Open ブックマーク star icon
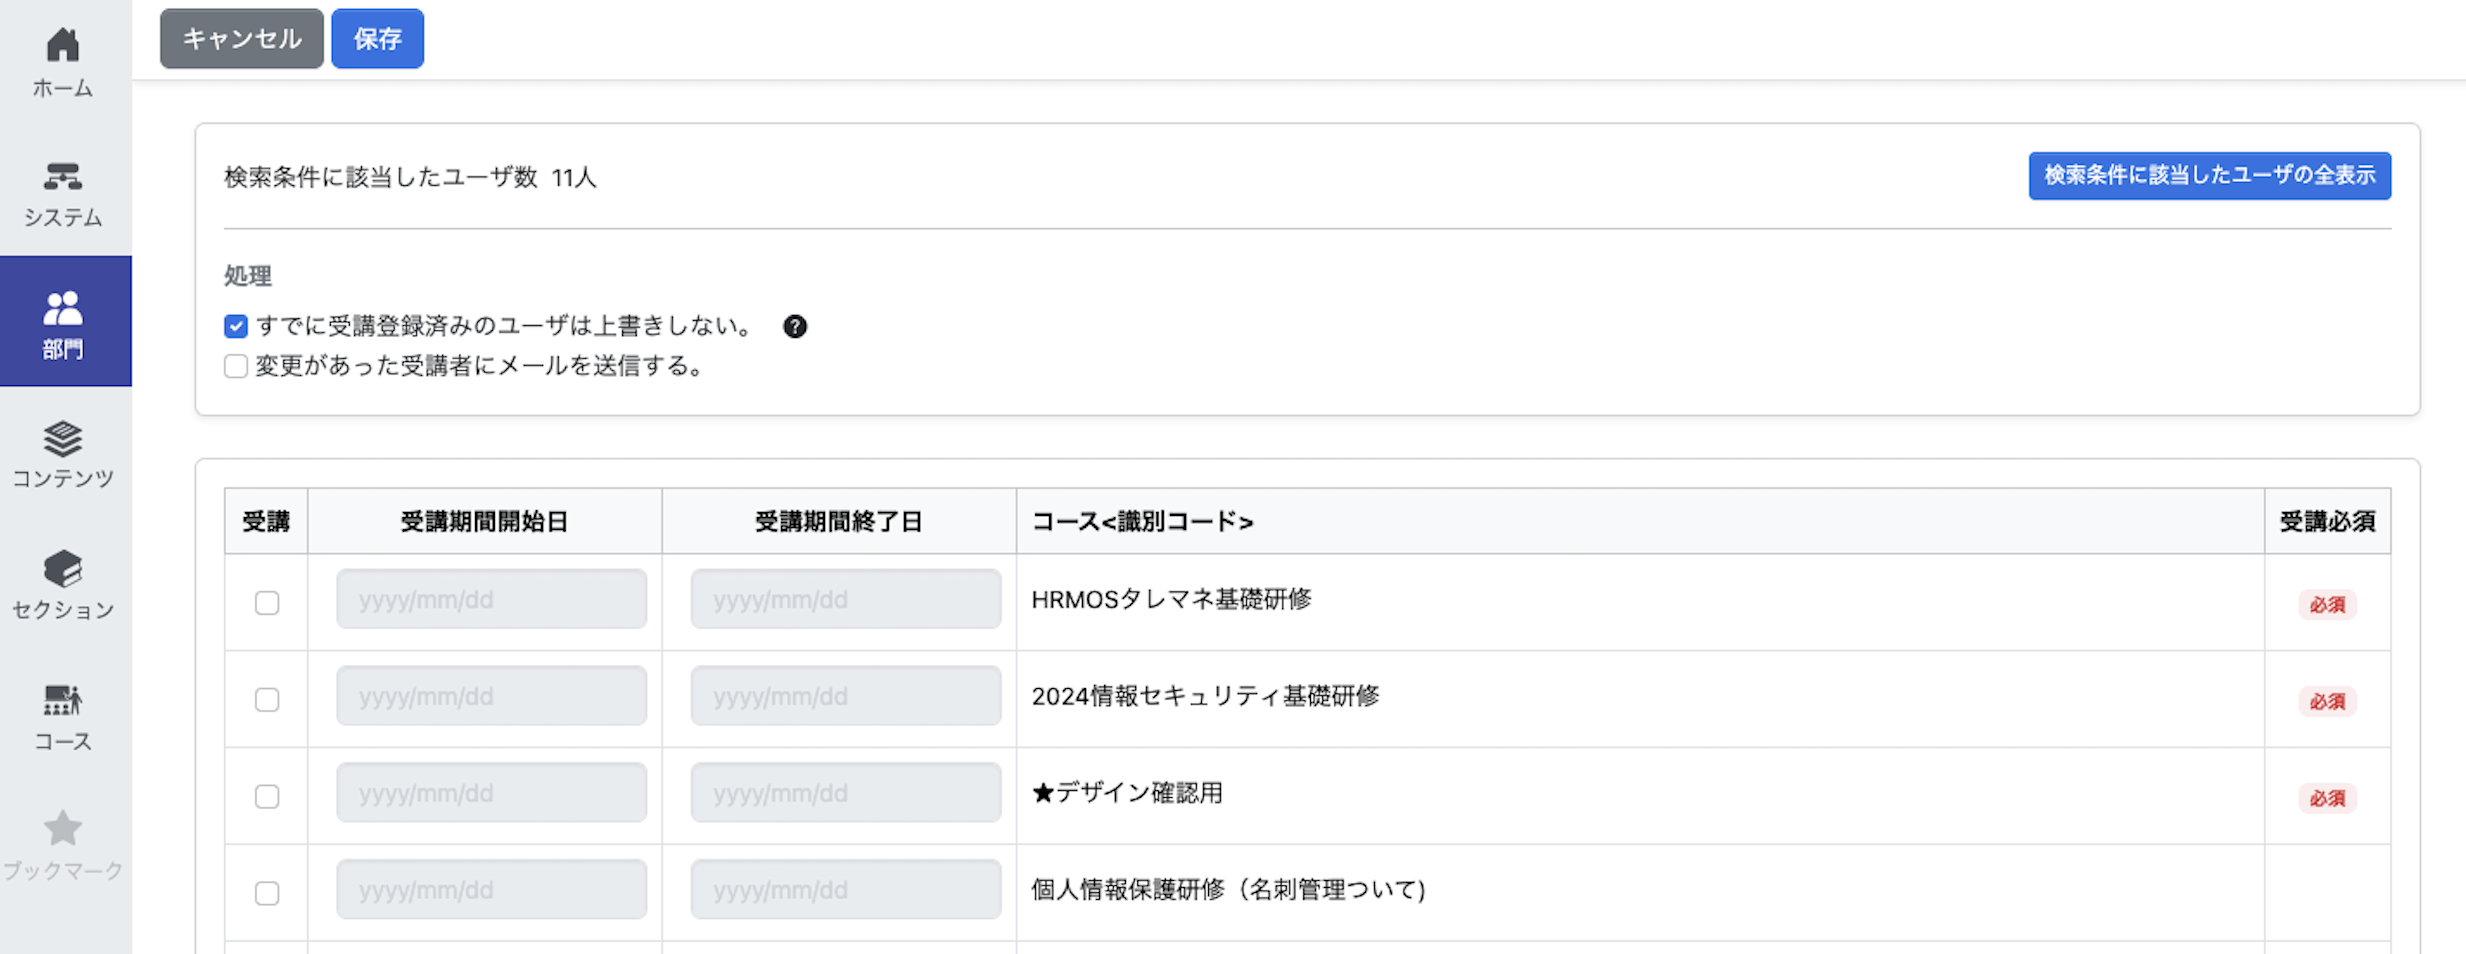Image resolution: width=2466 pixels, height=954 pixels. 63,829
